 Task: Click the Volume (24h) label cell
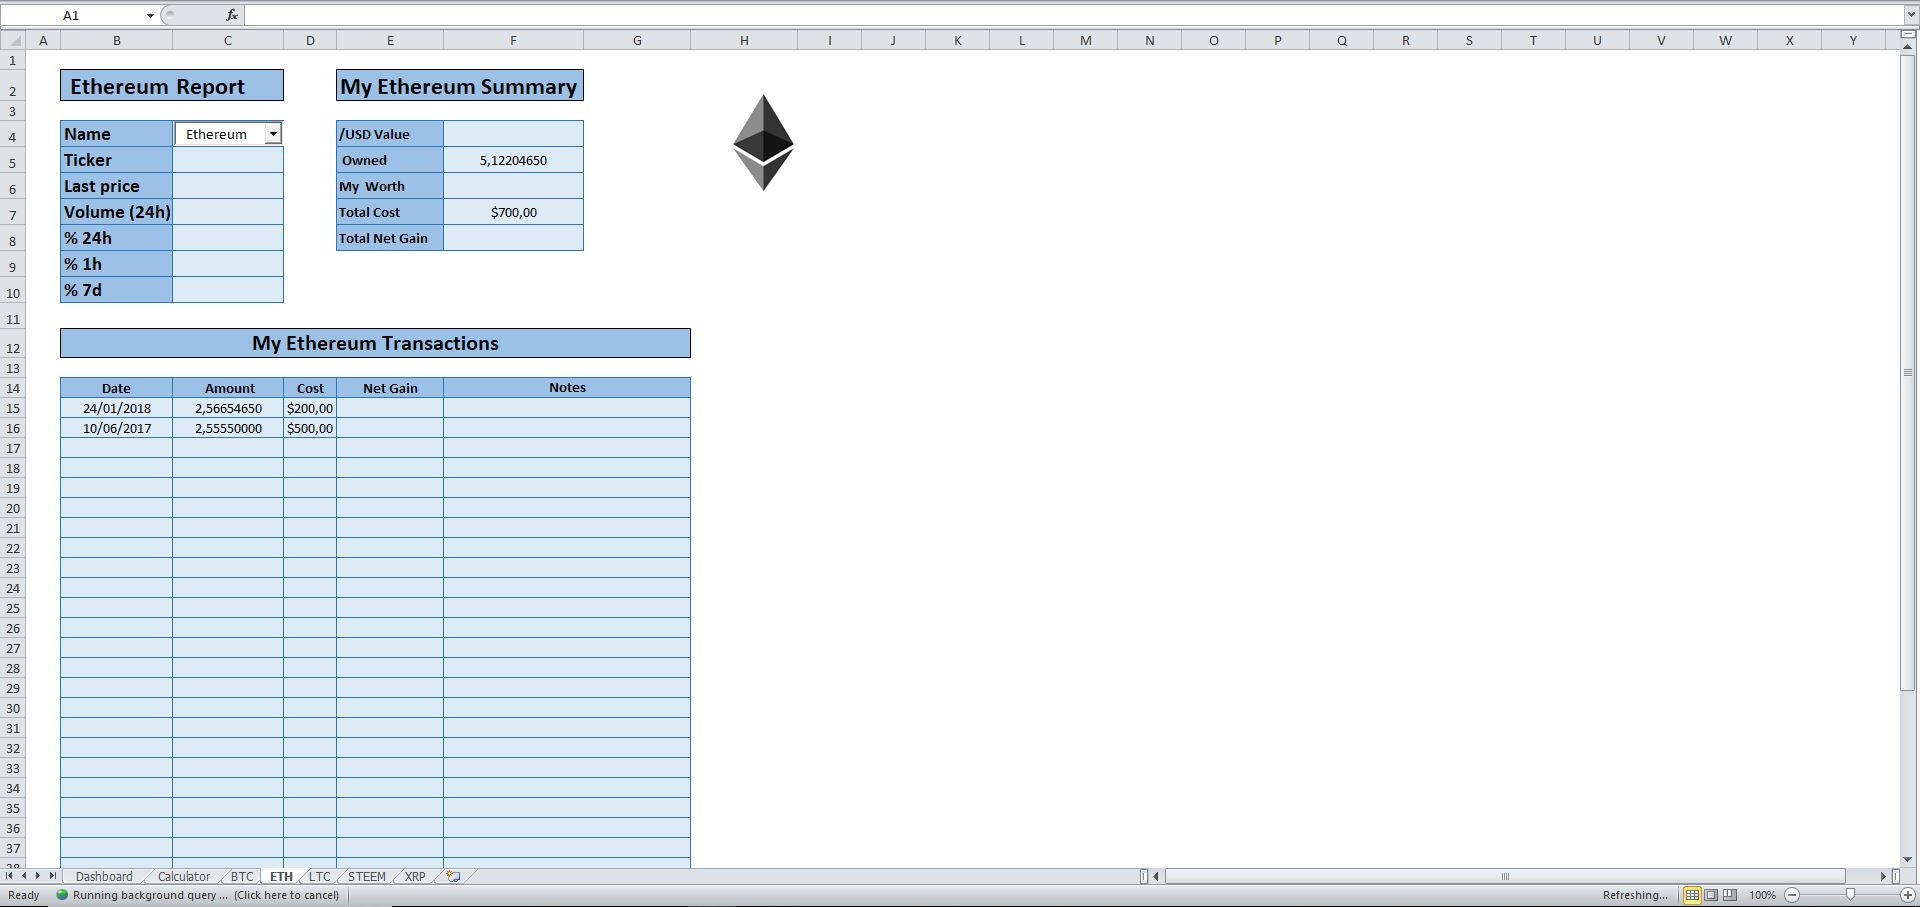point(116,212)
